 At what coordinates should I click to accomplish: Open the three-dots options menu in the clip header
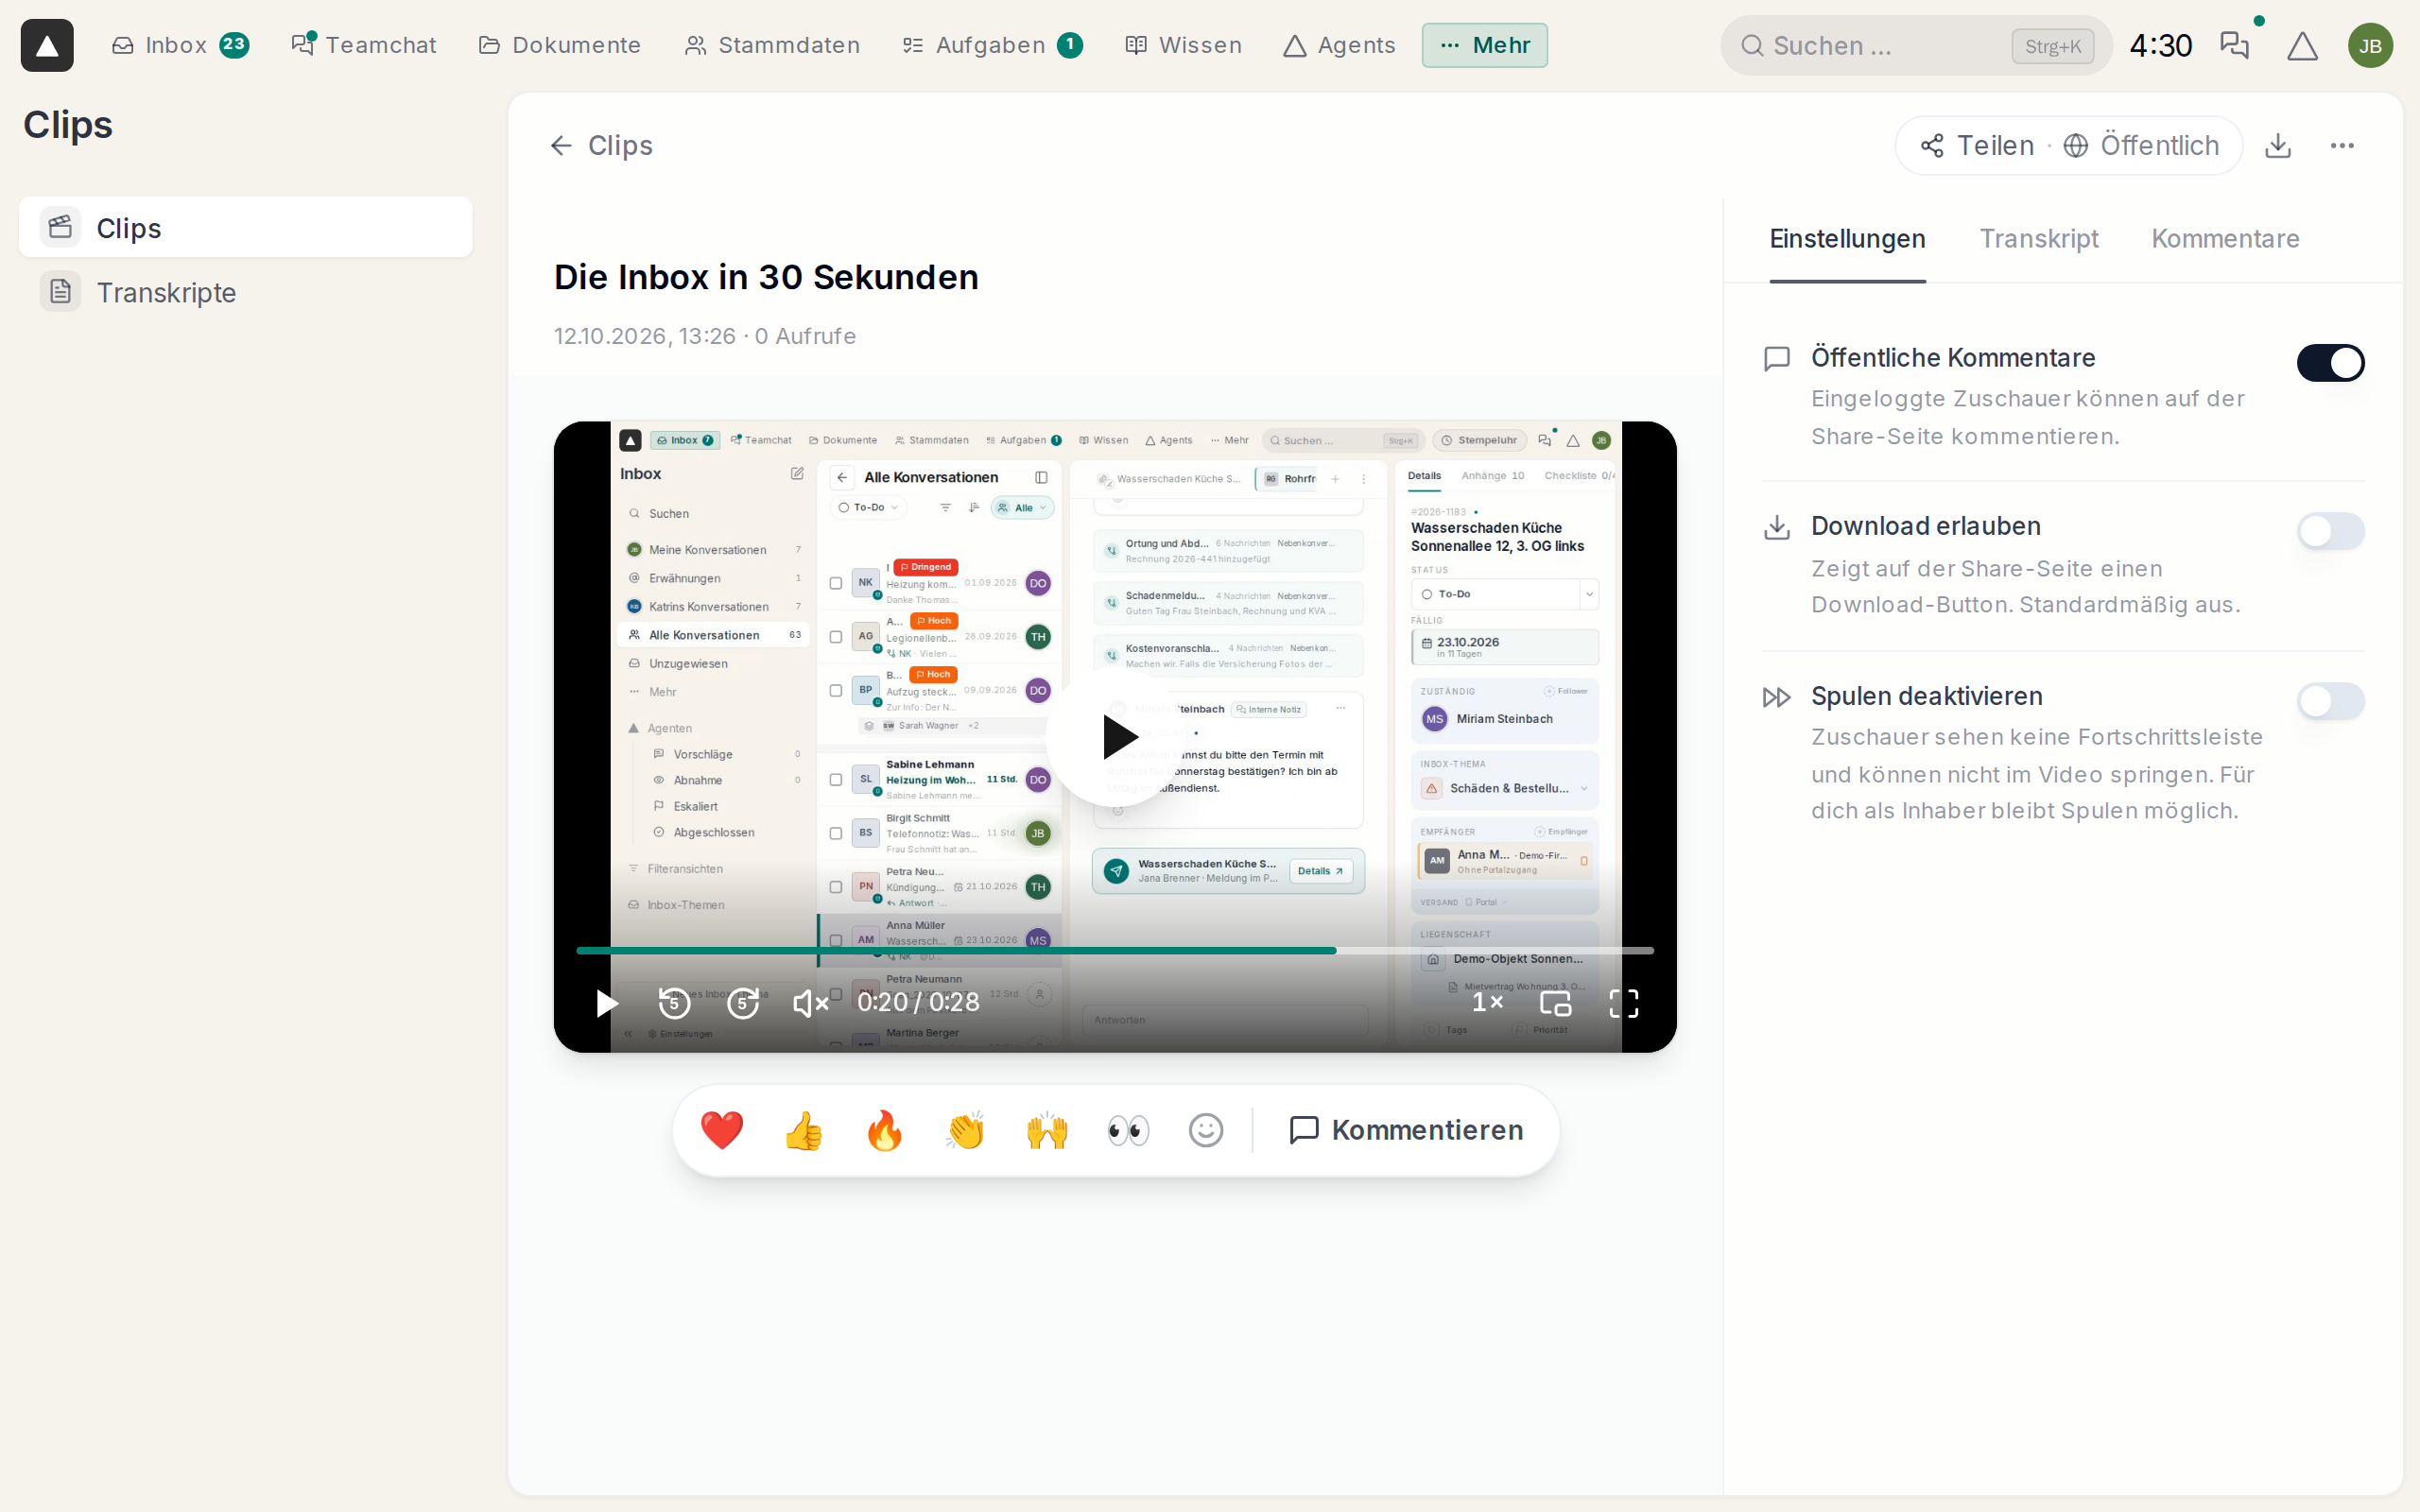2342,146
